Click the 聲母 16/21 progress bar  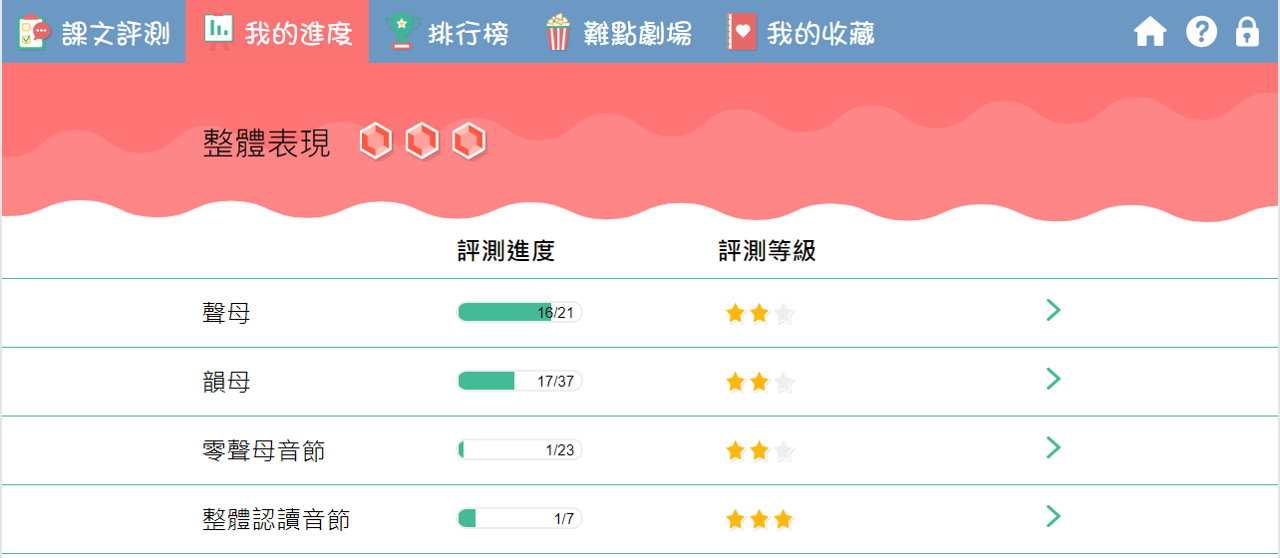519,312
